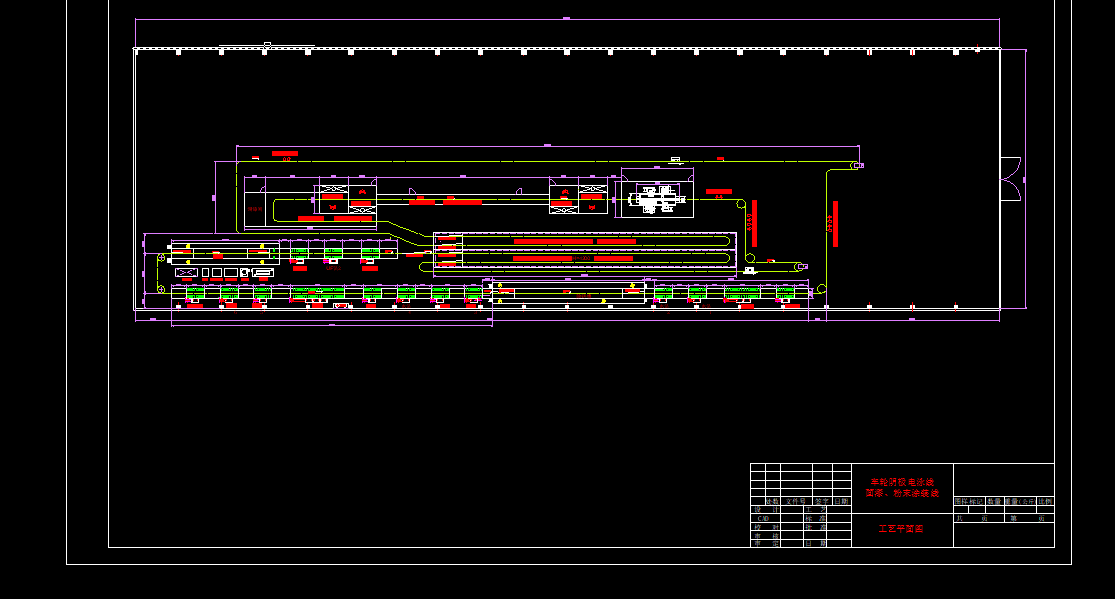Select the white machinery block in the purple enclosure

(656, 199)
